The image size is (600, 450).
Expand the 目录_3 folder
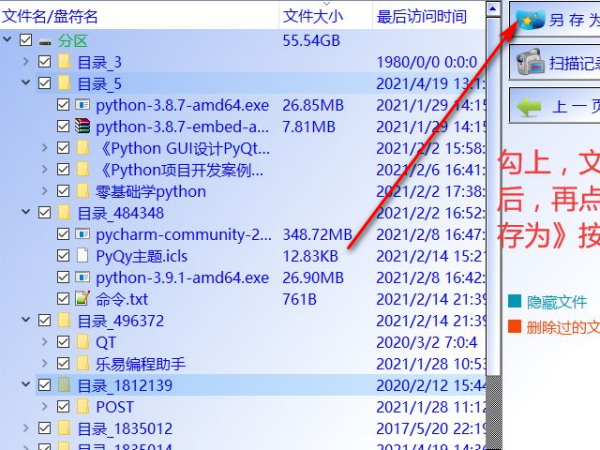pyautogui.click(x=26, y=61)
